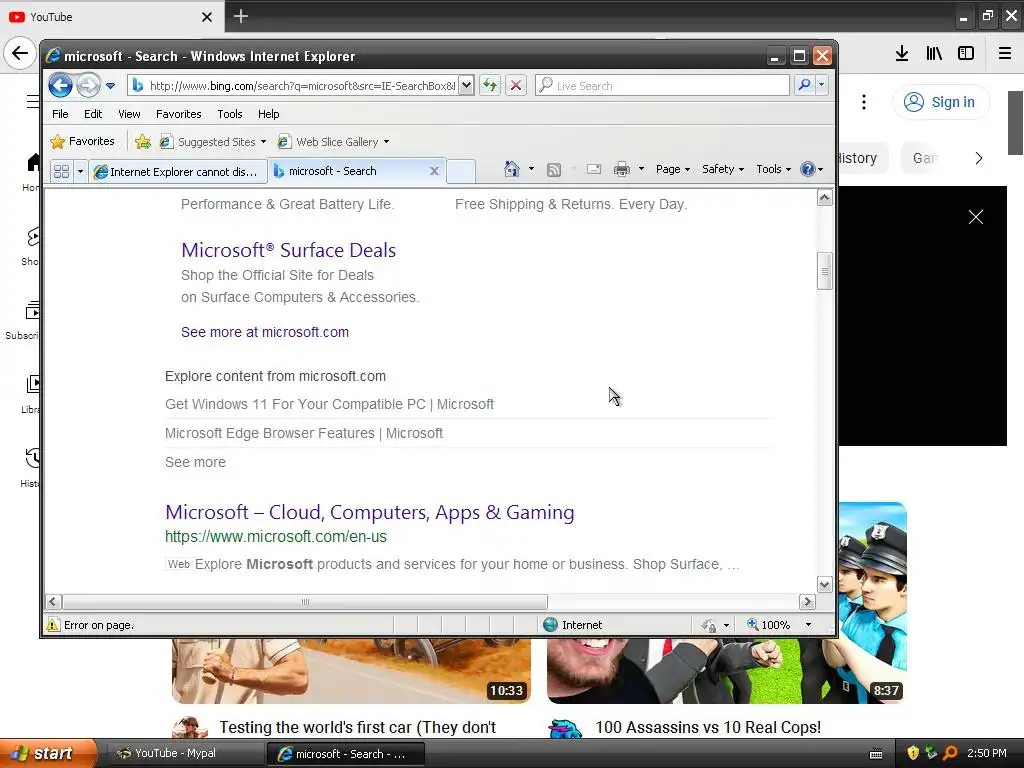Click 'See more at microsoft.com' link
Screen dimensions: 1024x768
(x=264, y=332)
